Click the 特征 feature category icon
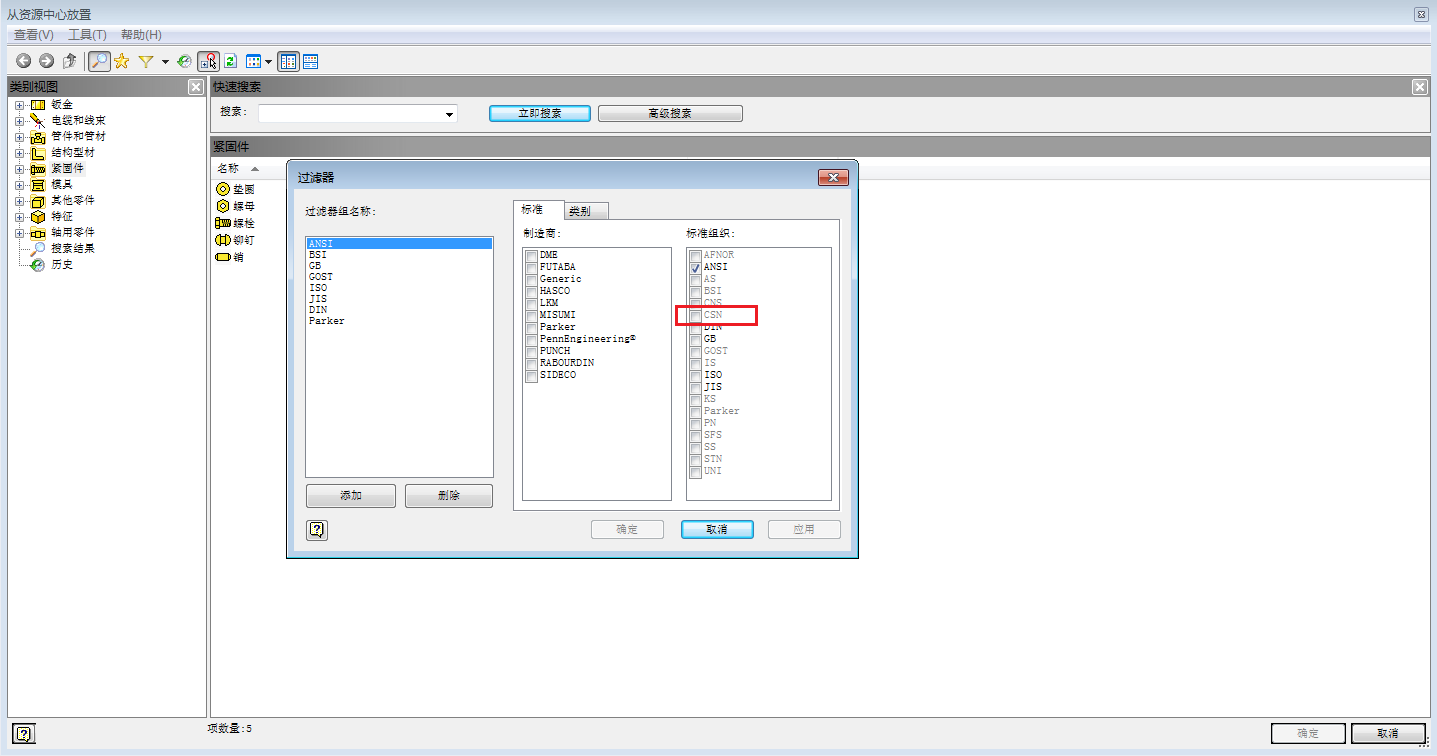Image resolution: width=1437 pixels, height=756 pixels. pos(38,216)
